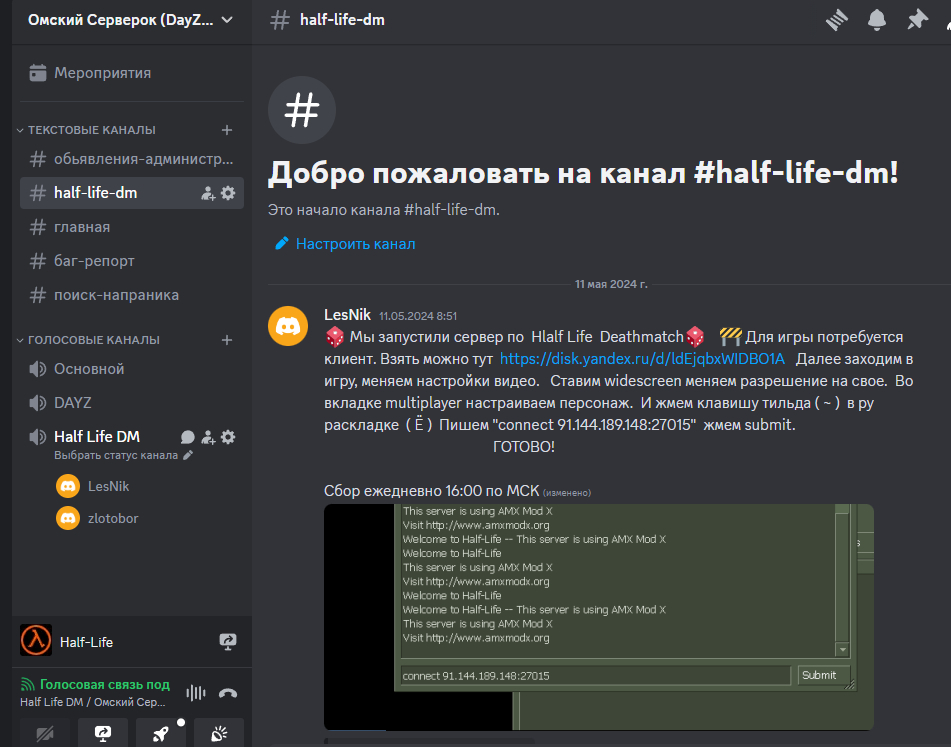Open Омский Серверок server dropdown menu
Image resolution: width=951 pixels, height=747 pixels.
tap(130, 20)
